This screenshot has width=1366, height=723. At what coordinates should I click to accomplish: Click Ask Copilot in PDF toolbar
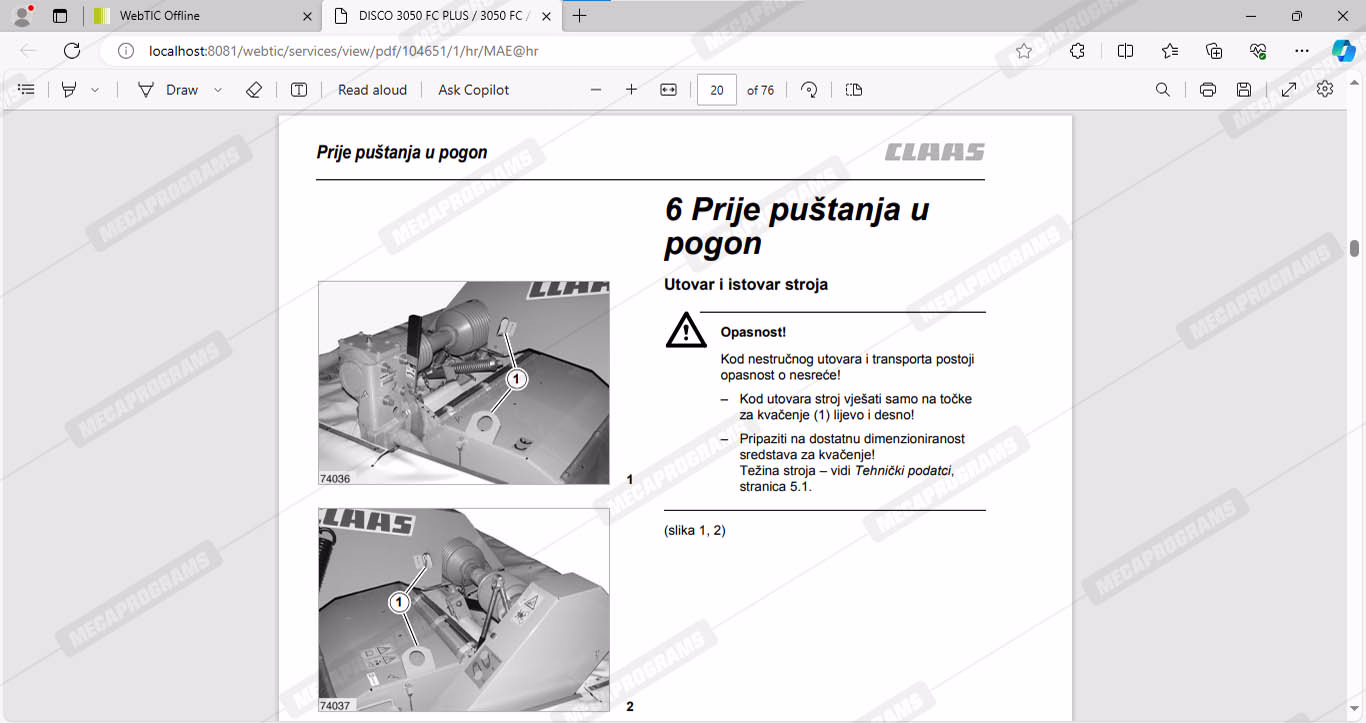pos(473,90)
